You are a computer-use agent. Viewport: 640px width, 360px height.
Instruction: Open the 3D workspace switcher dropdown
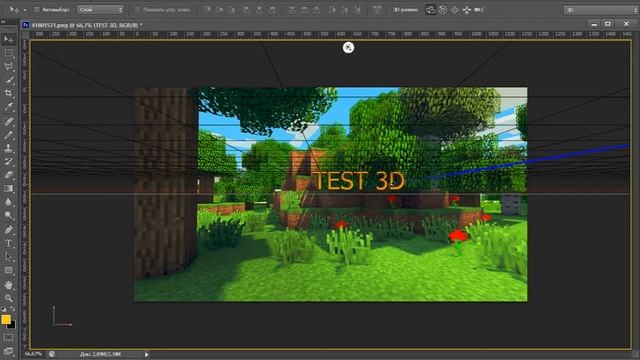pyautogui.click(x=602, y=10)
